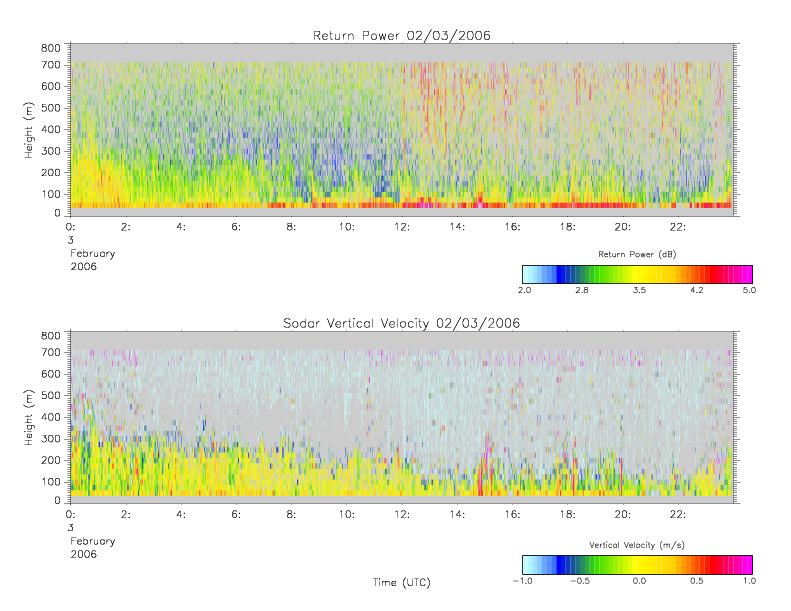Click the Return Power heatmap plot area
Viewport: 791px width, 611px height.
tap(402, 130)
